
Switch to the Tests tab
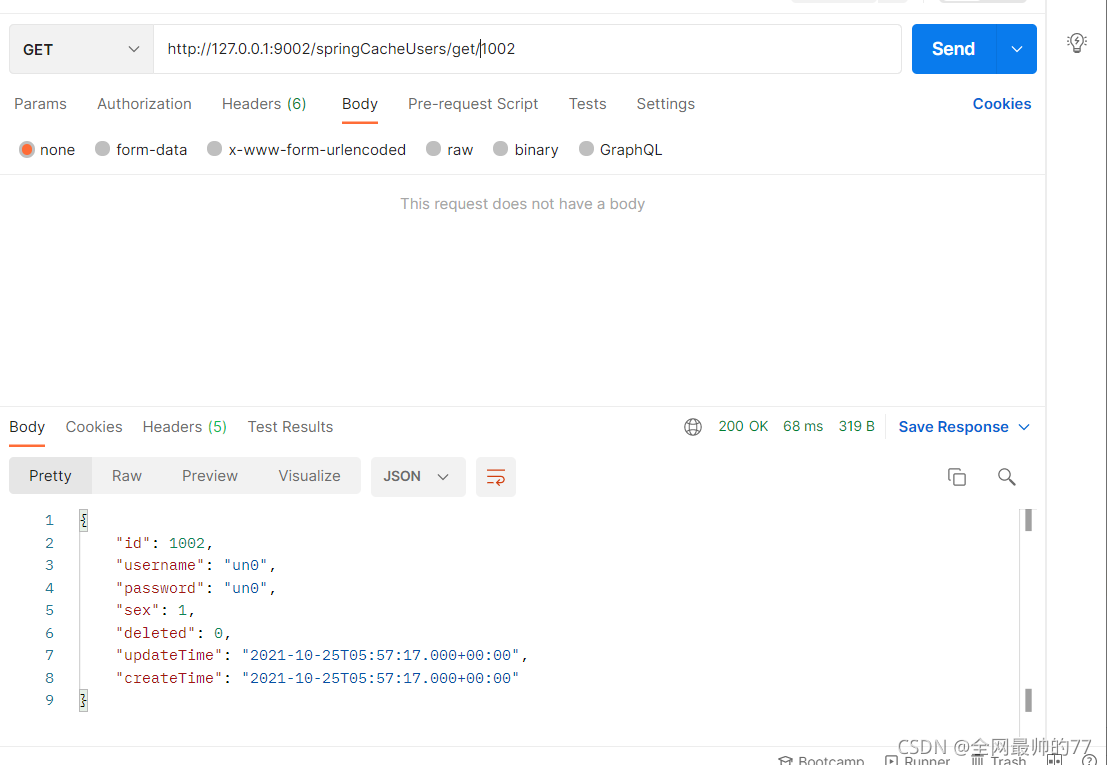click(587, 104)
